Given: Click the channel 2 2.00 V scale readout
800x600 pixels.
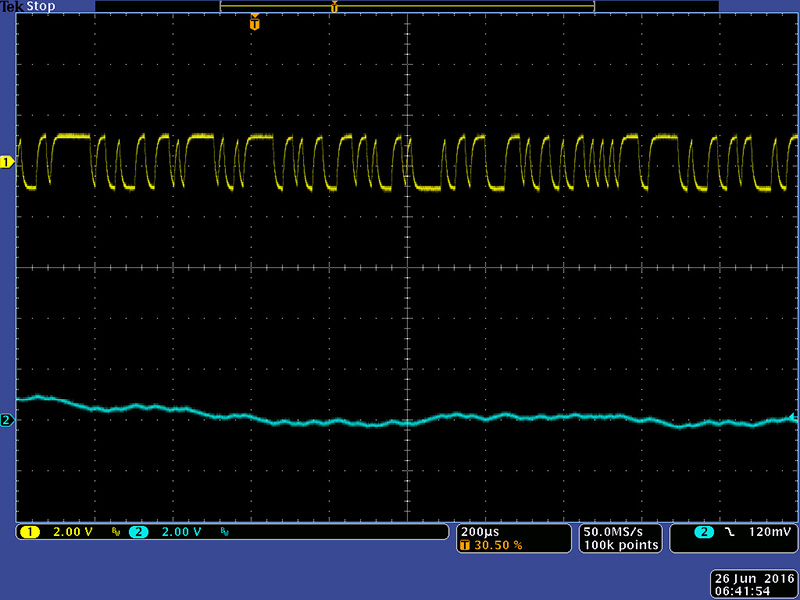Looking at the screenshot, I should click(182, 532).
